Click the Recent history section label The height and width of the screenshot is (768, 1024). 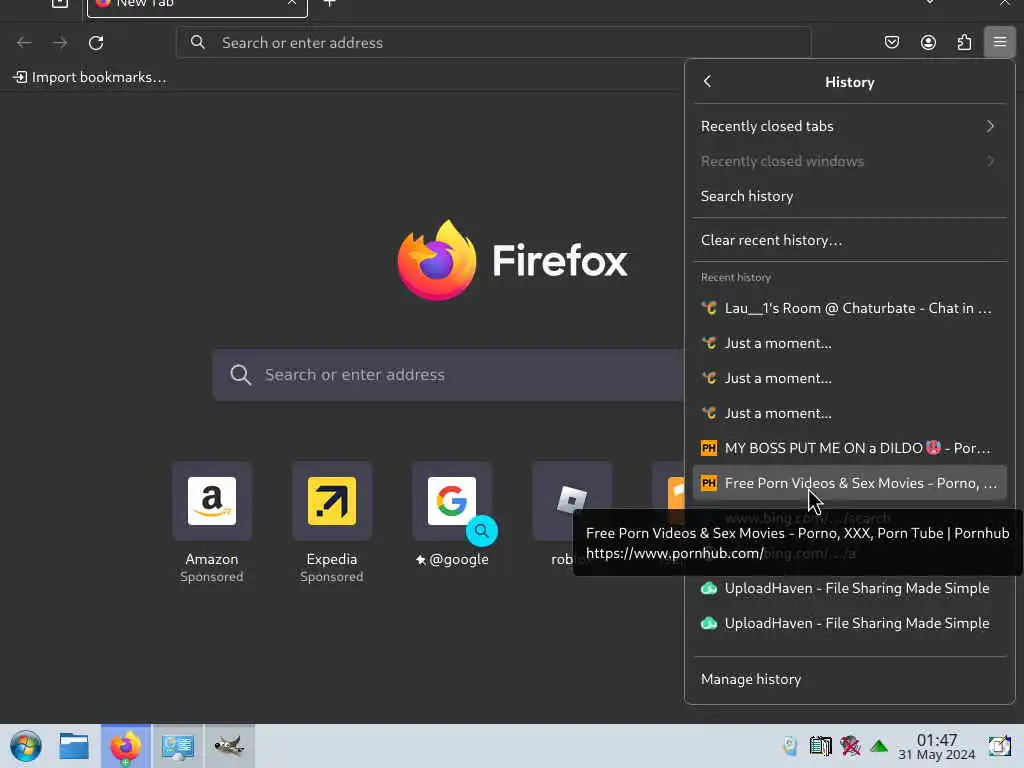pyautogui.click(x=735, y=277)
